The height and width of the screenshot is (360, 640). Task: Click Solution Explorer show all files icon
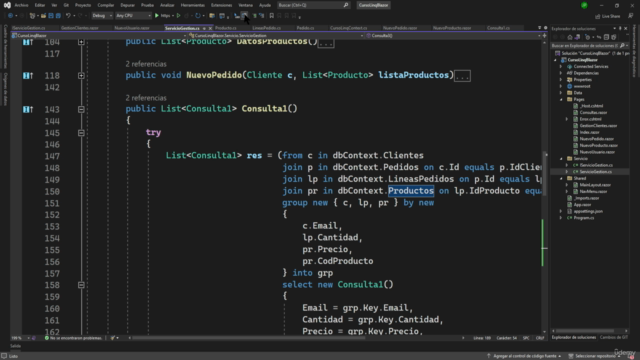(x=613, y=37)
